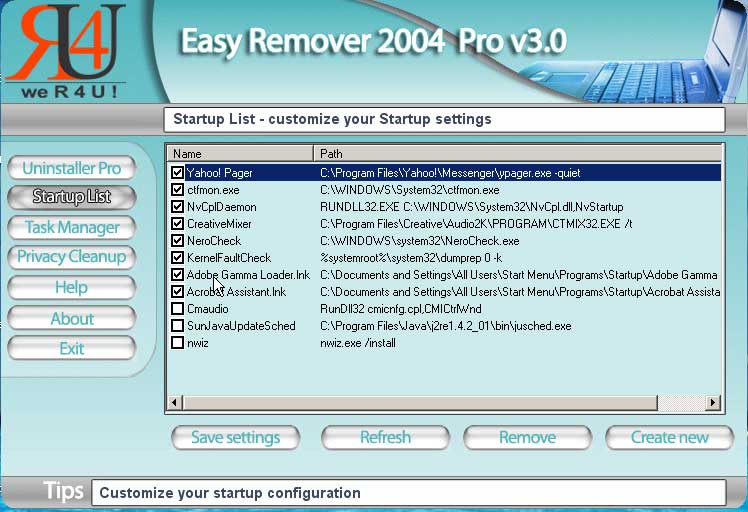The image size is (748, 512).
Task: Toggle the CreativeMixer checkbox
Action: (x=177, y=224)
